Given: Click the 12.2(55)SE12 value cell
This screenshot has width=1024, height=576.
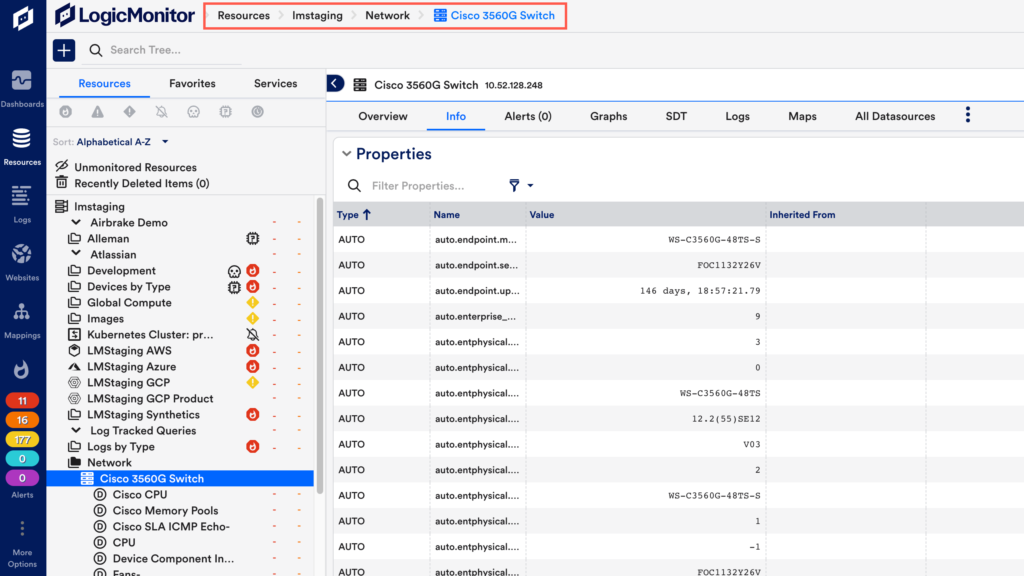Looking at the screenshot, I should tap(726, 419).
